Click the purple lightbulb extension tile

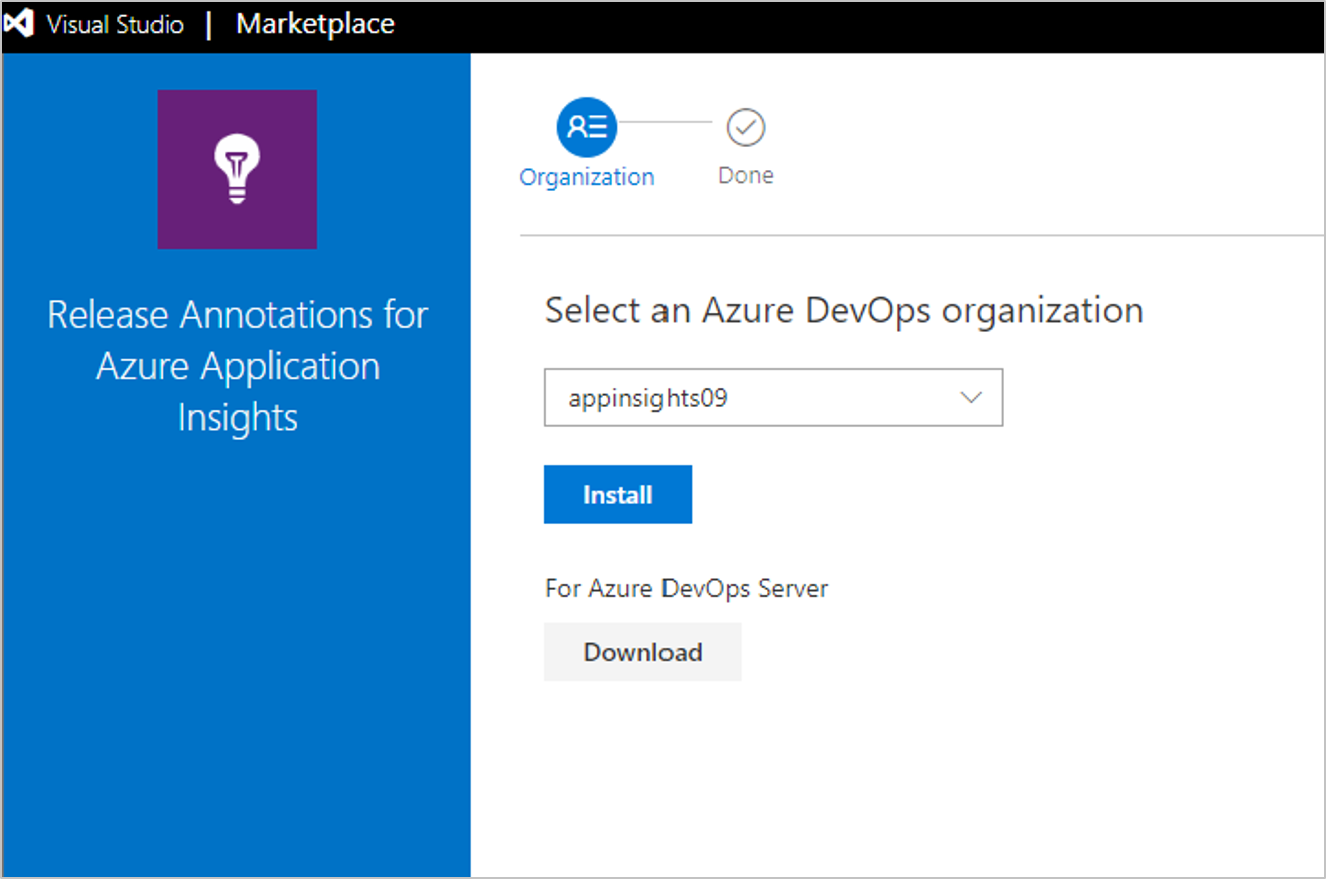pos(237,169)
